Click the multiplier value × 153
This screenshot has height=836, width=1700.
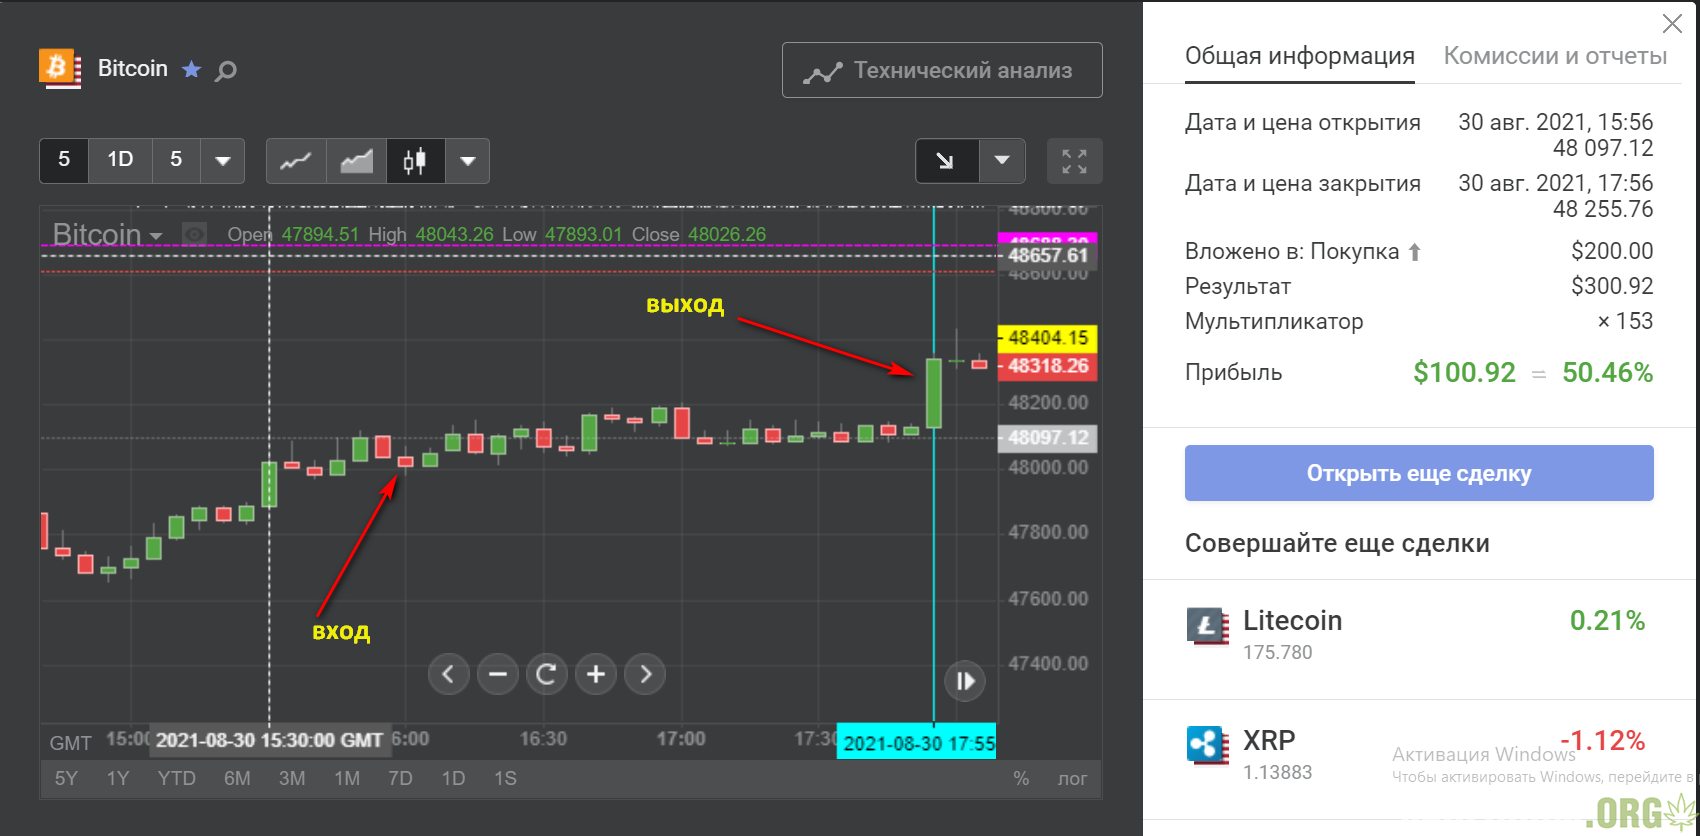pyautogui.click(x=1625, y=321)
